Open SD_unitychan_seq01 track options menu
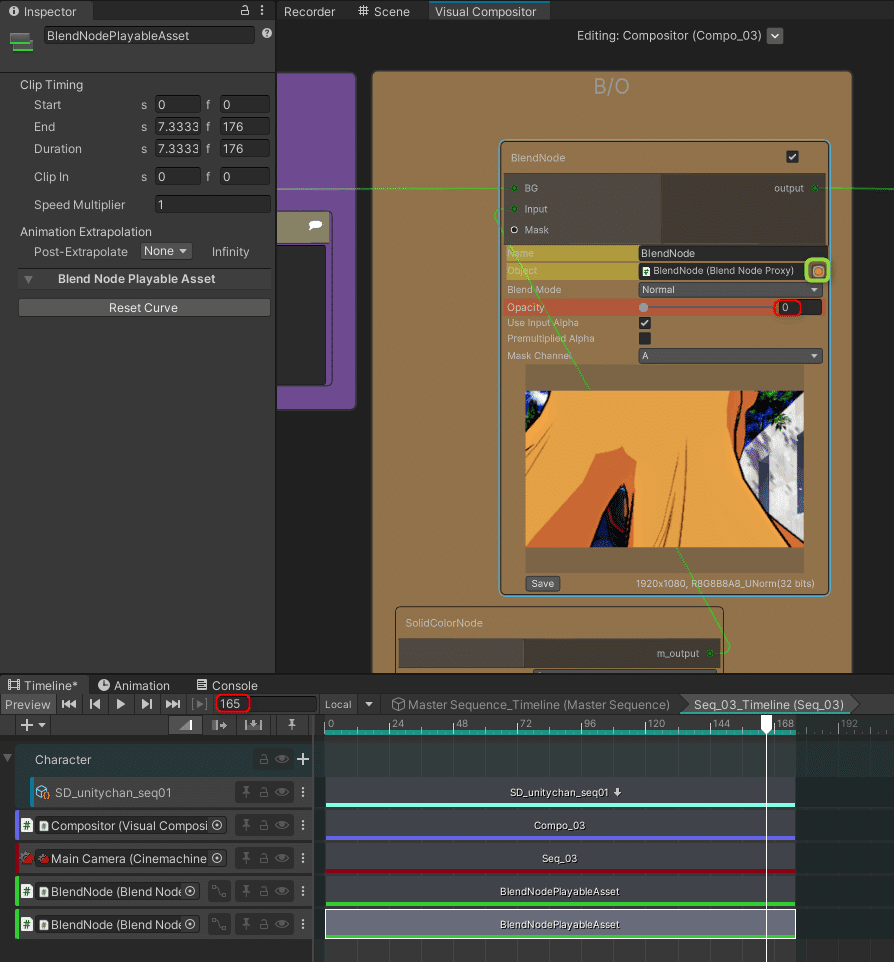Image resolution: width=894 pixels, height=962 pixels. (303, 792)
